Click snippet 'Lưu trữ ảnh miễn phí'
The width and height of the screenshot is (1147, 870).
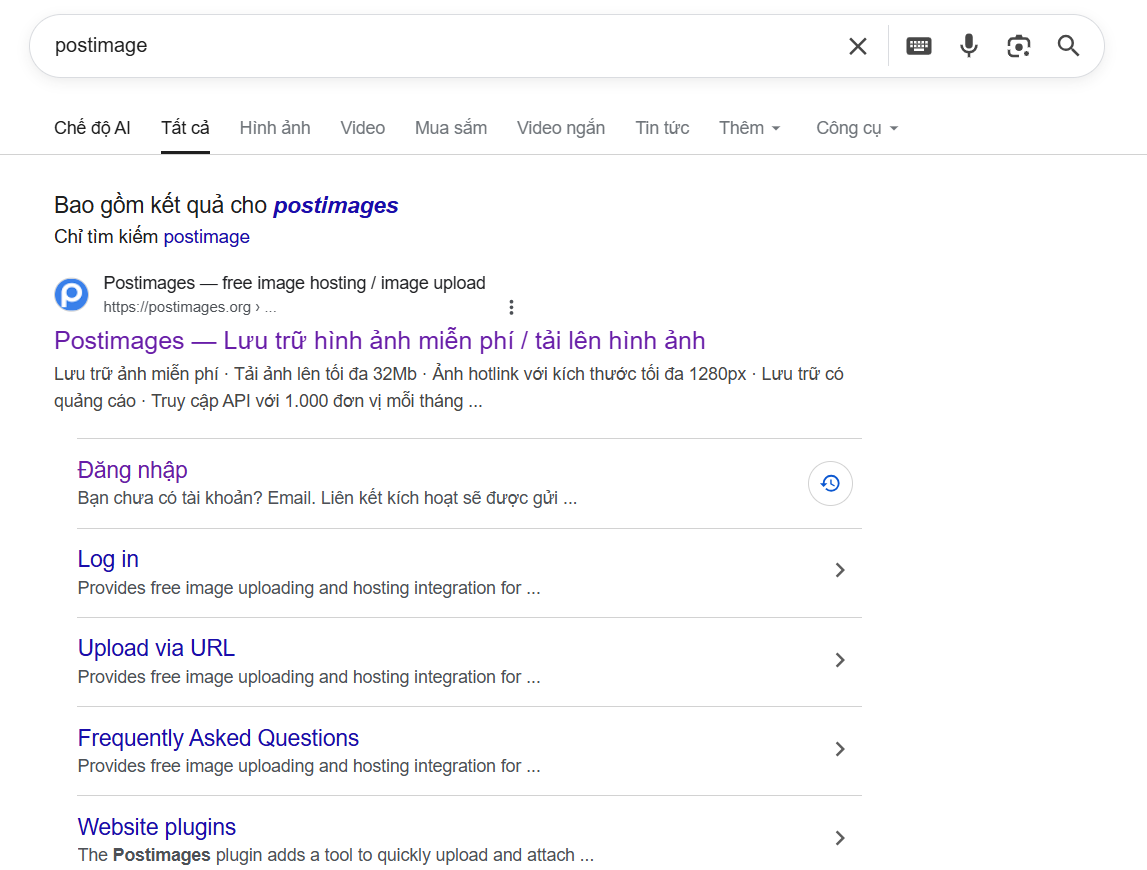(x=136, y=374)
